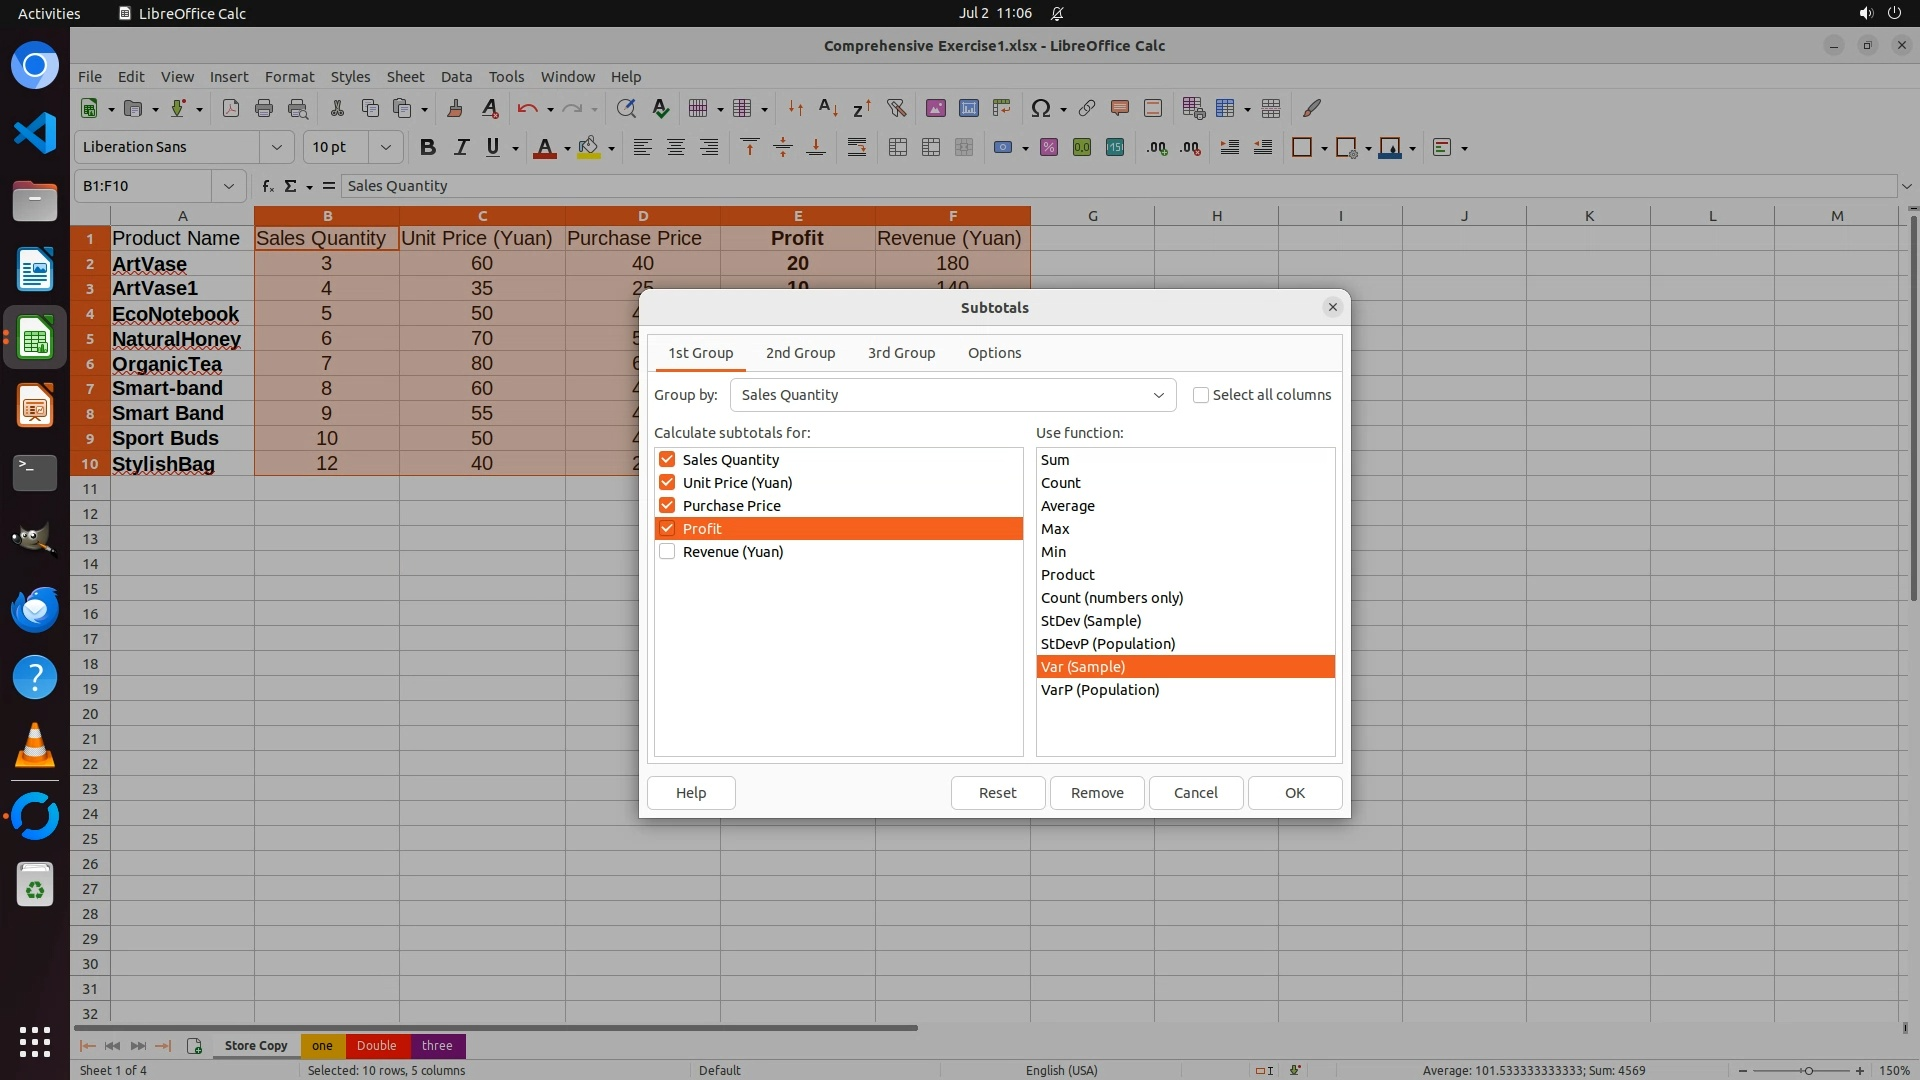The image size is (1920, 1080).
Task: Open the font name dropdown
Action: click(x=277, y=147)
